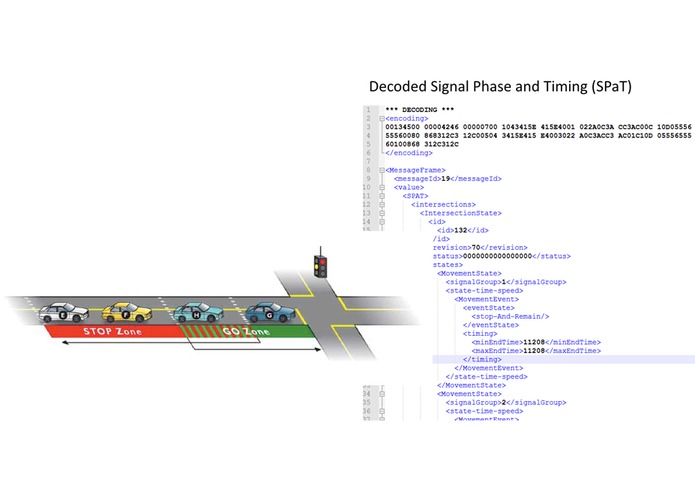
Task: Click the closing </MovementState> tag
Action: (x=471, y=385)
